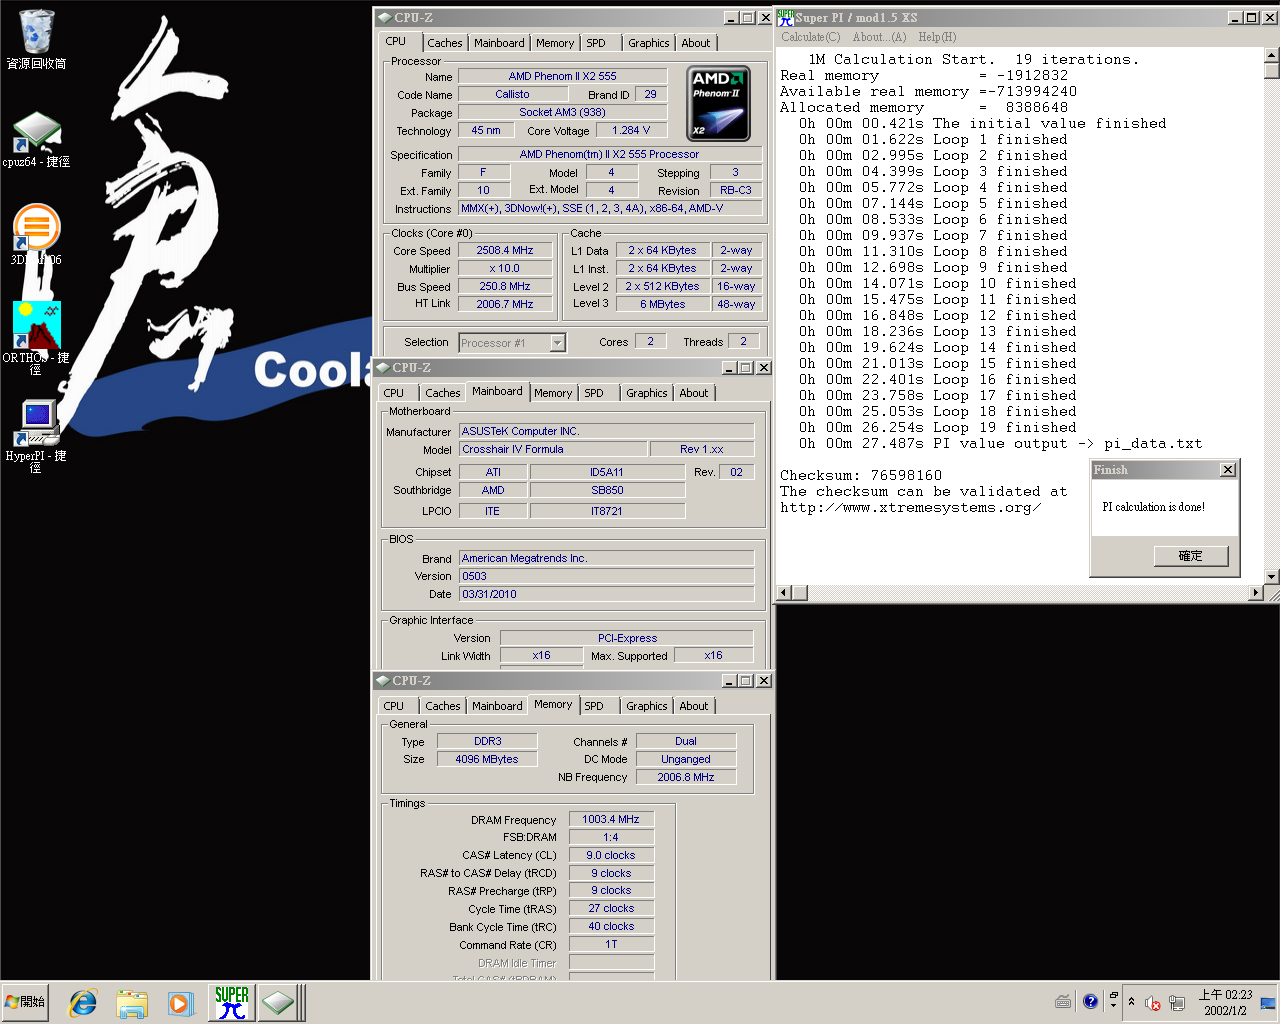
Task: Click the BIOS version 0503 field
Action: coord(606,576)
